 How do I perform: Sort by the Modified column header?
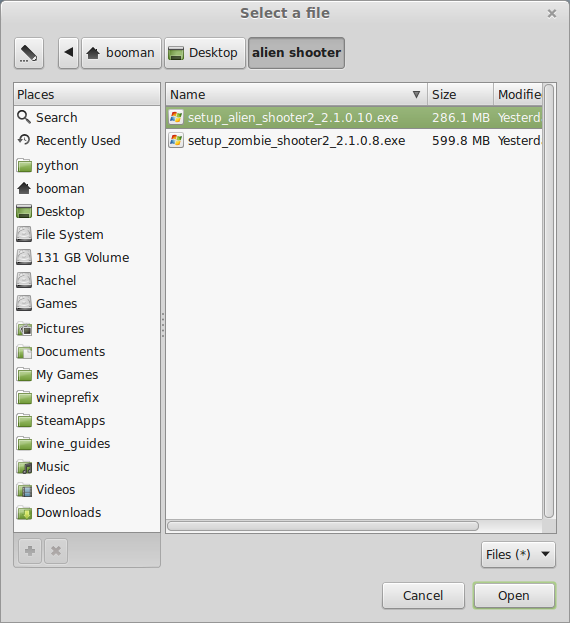(x=518, y=95)
